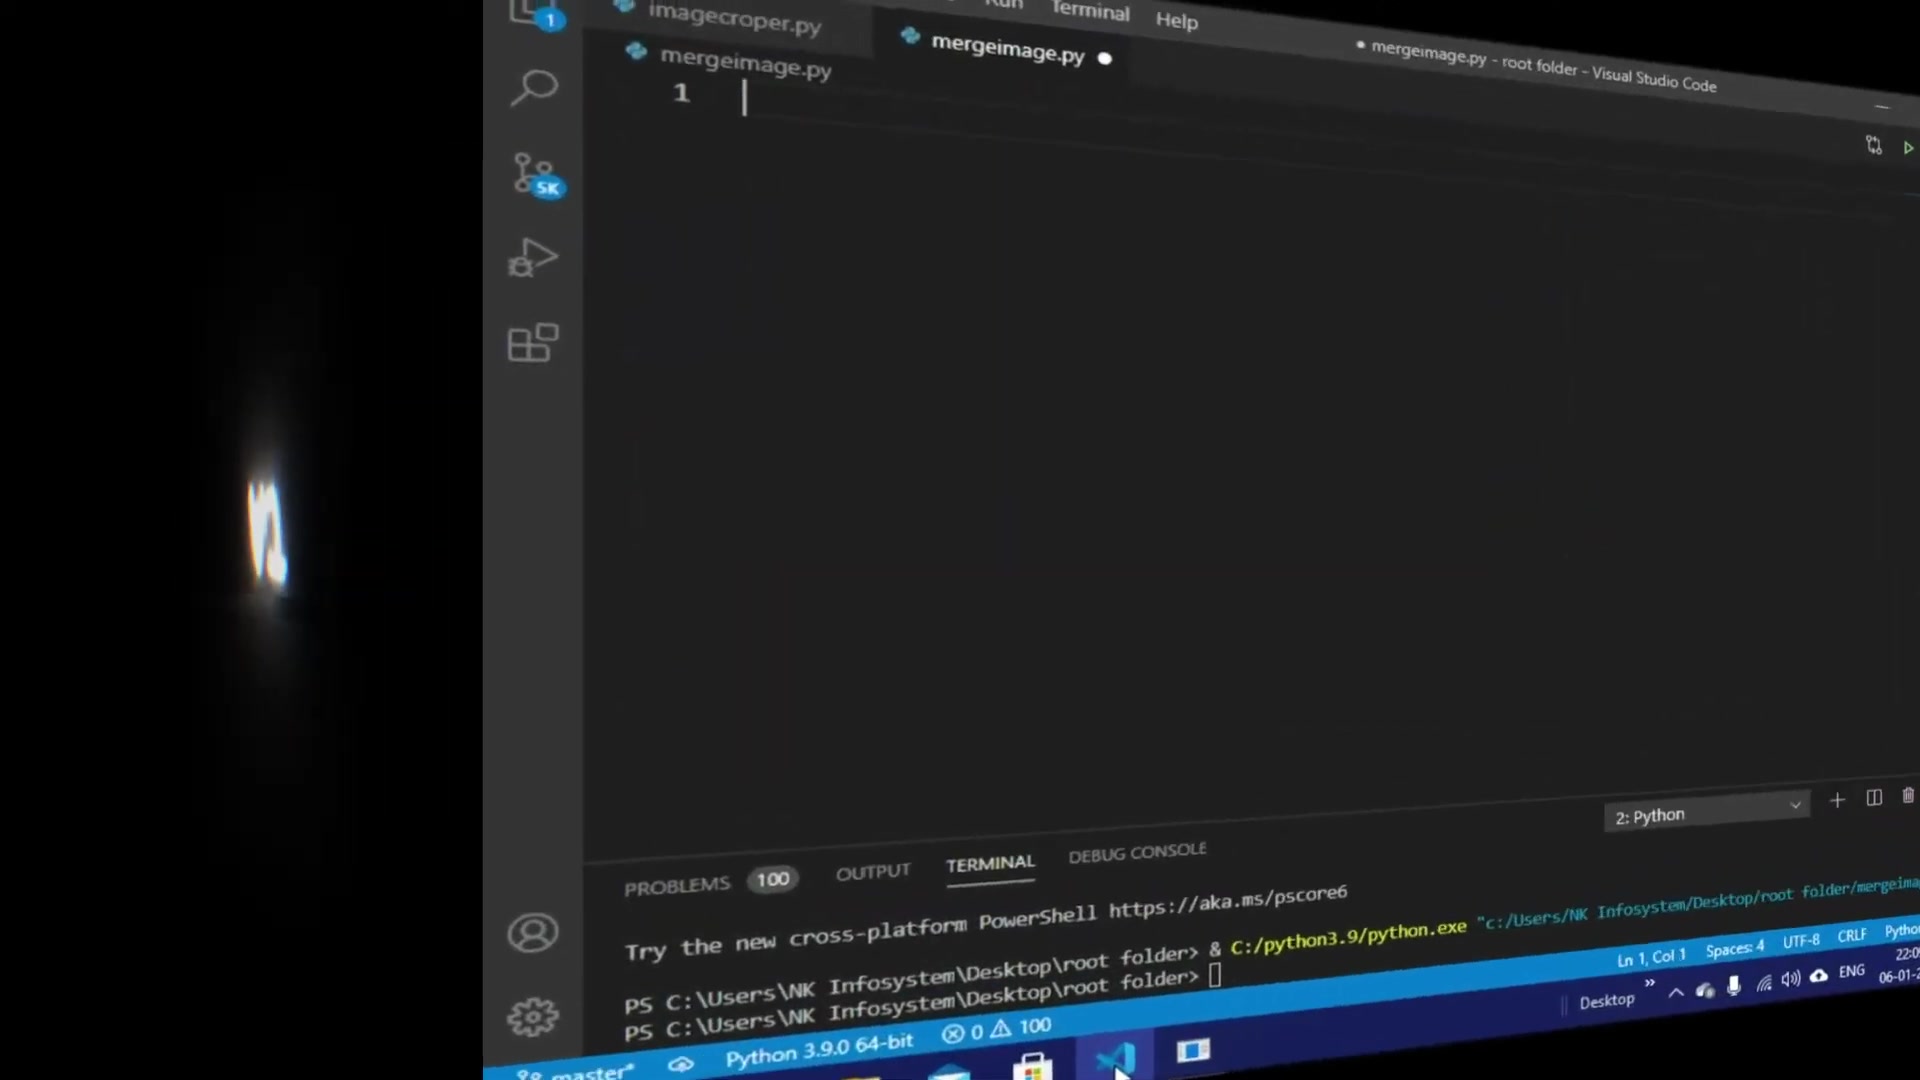Click the mergeimage.py breadcrumb
The width and height of the screenshot is (1920, 1080).
(745, 62)
